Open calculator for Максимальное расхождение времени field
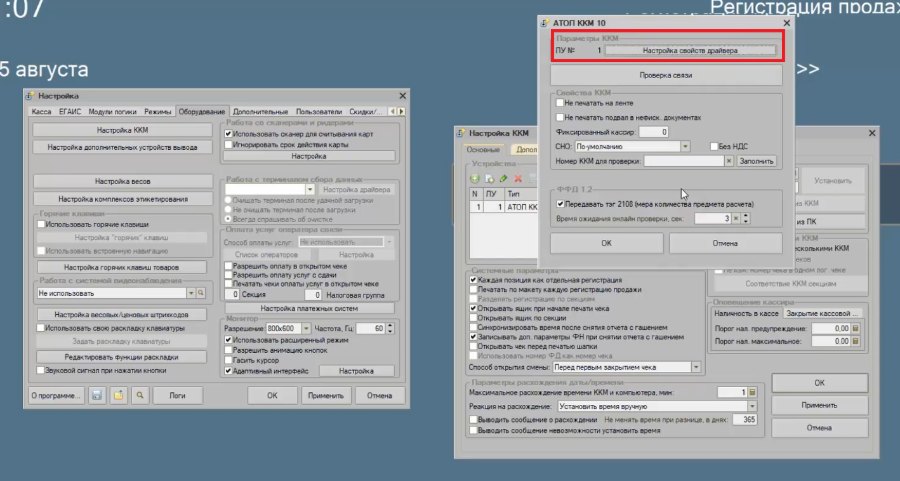Image resolution: width=900 pixels, height=481 pixels. click(752, 393)
